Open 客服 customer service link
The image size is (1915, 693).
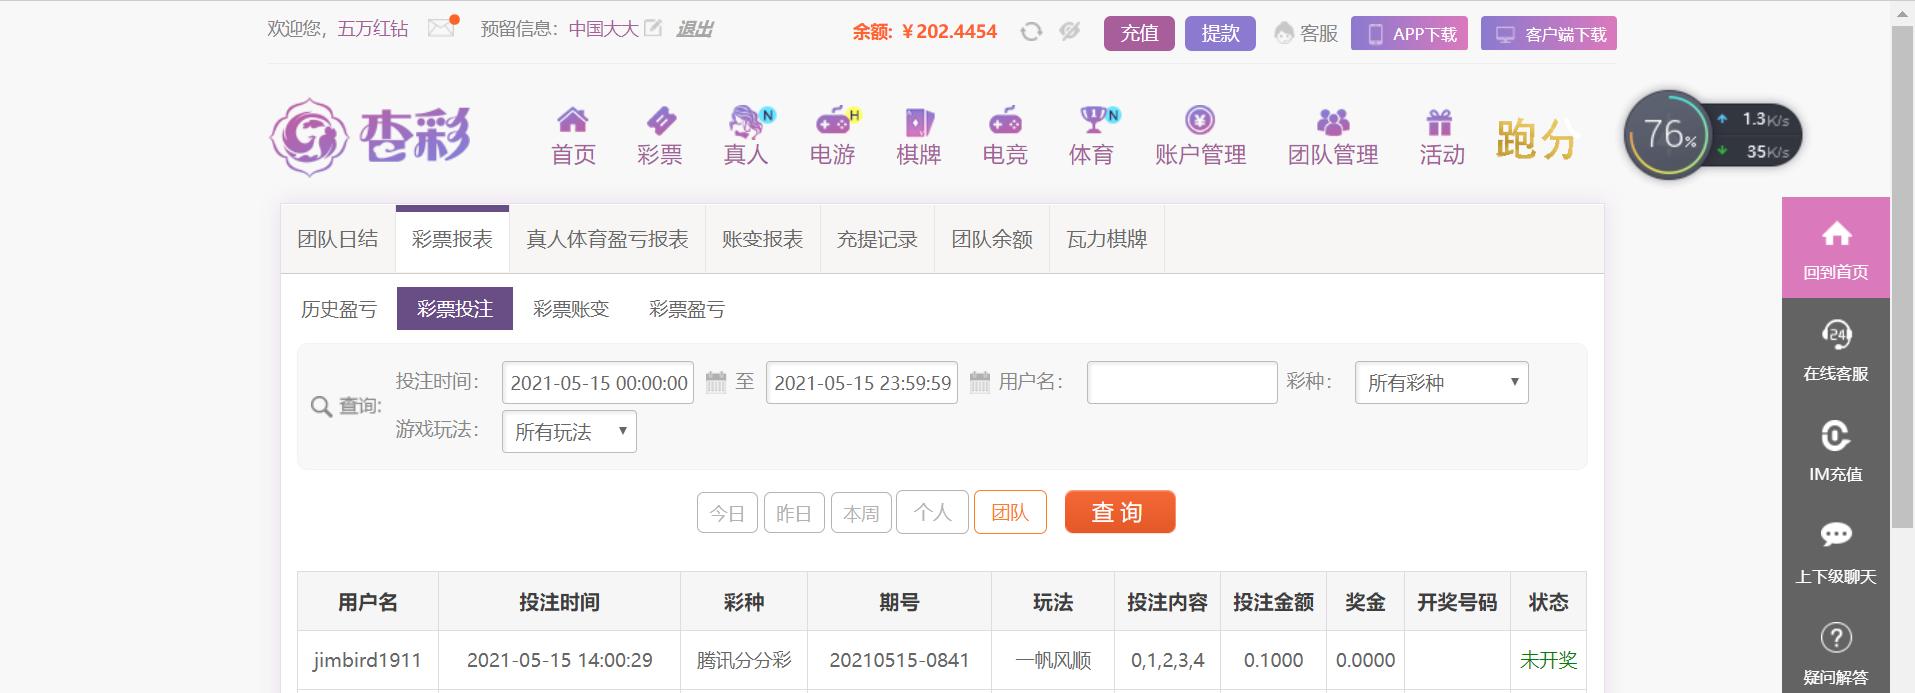coord(1306,33)
